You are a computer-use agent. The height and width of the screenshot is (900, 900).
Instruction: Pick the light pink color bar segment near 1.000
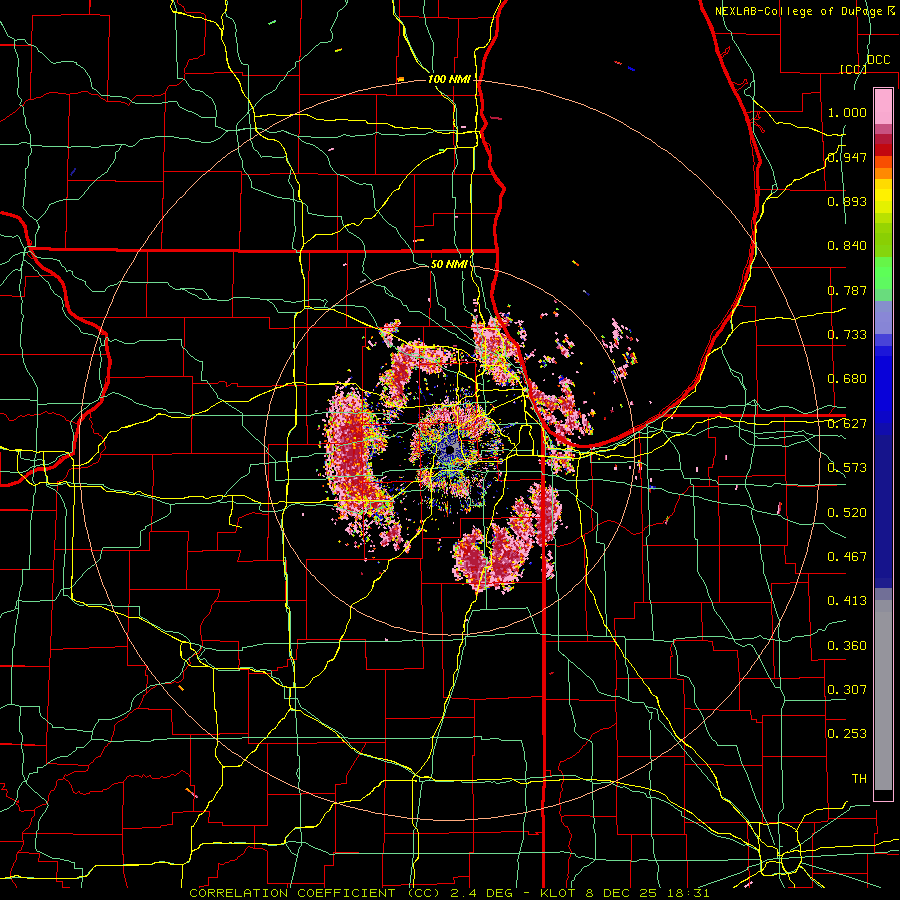point(883,107)
